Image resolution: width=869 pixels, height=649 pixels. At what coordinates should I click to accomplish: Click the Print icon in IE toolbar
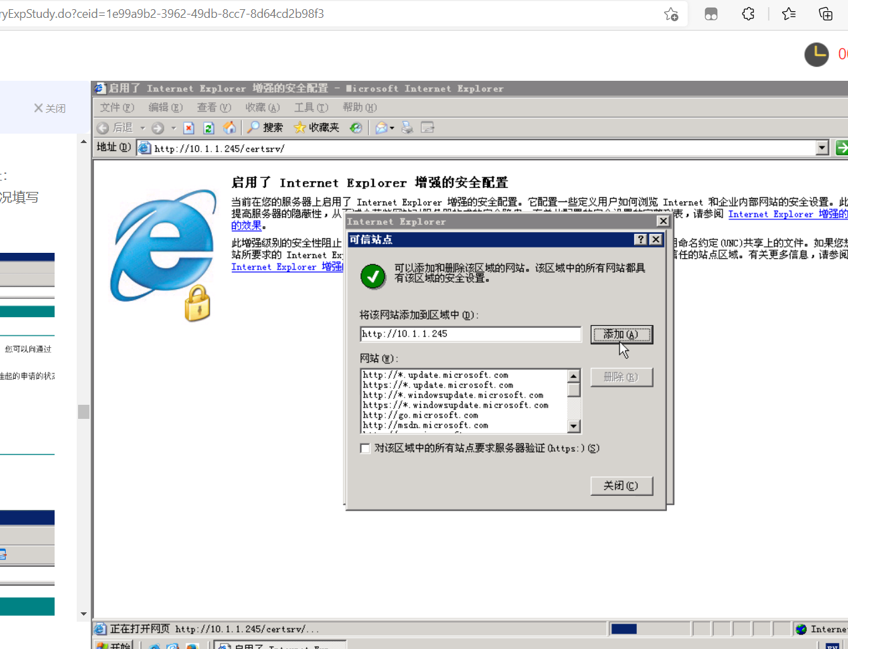point(407,127)
